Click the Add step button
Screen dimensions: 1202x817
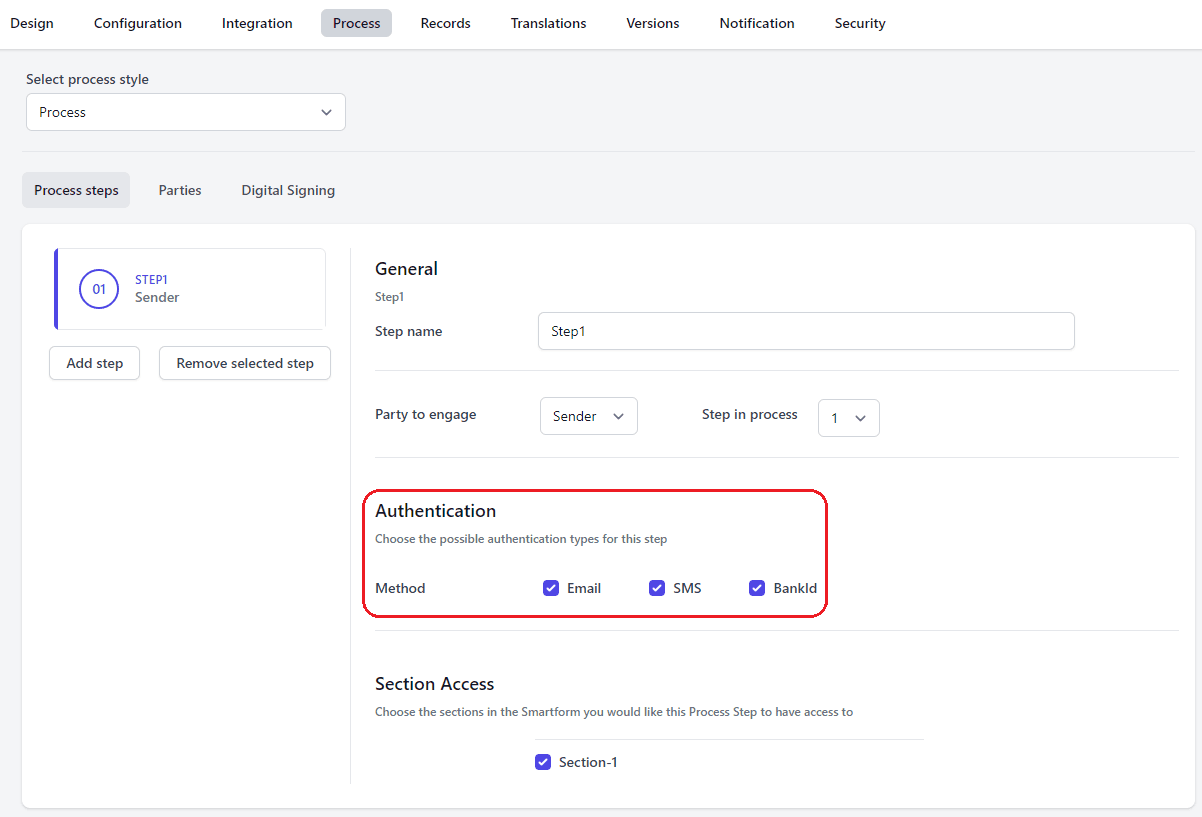(95, 363)
